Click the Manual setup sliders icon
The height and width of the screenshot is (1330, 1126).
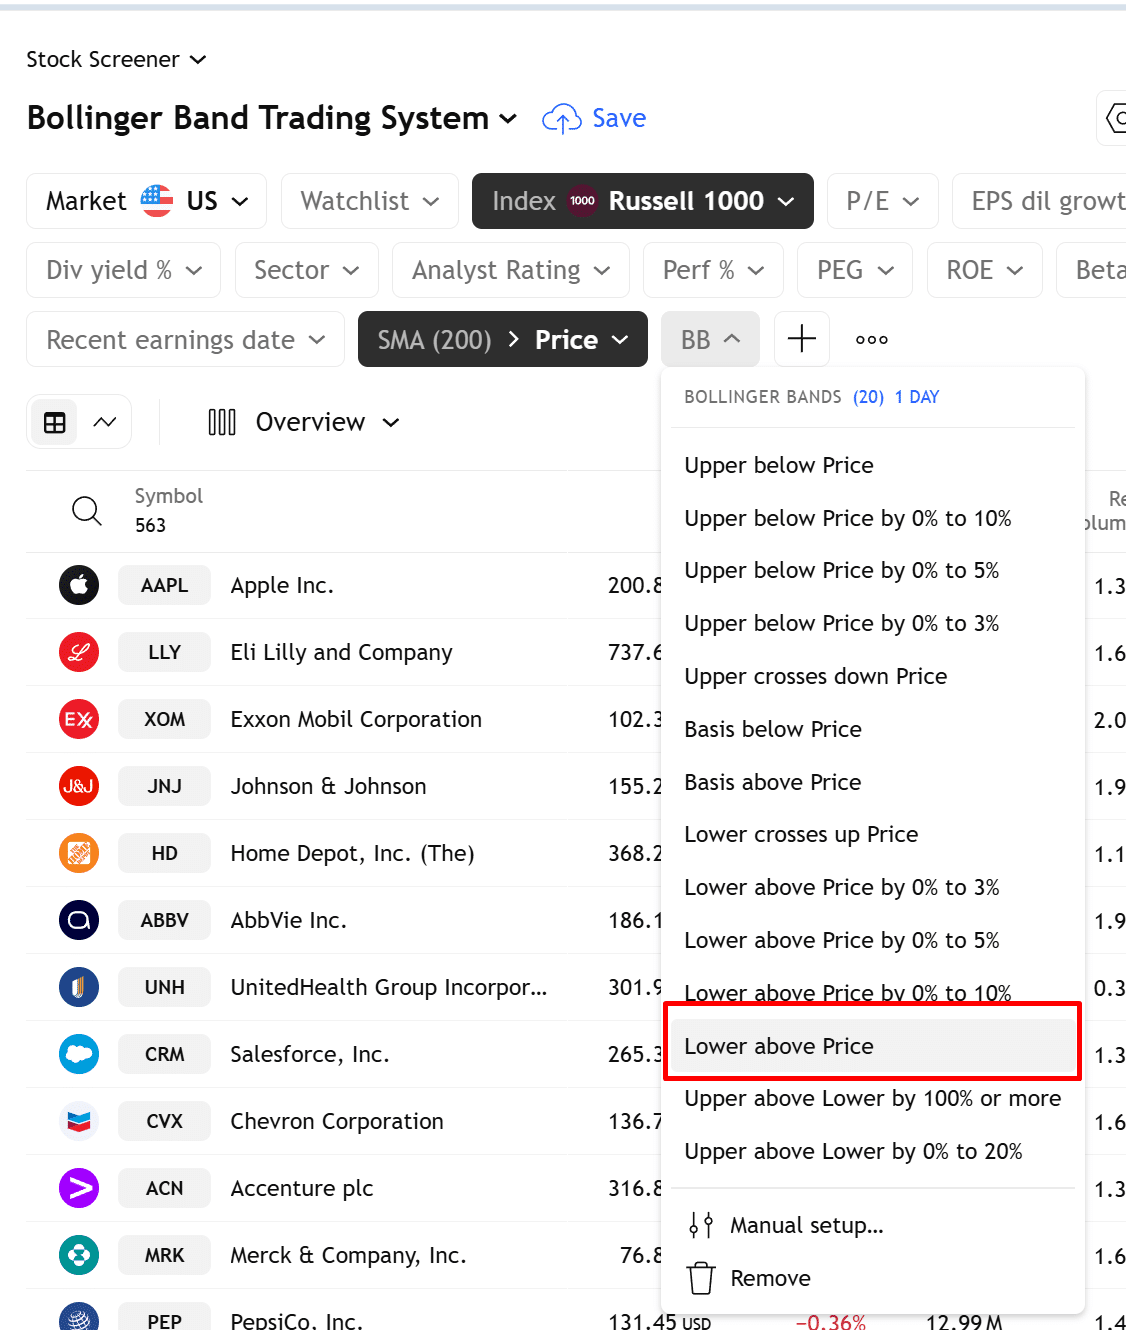(701, 1225)
